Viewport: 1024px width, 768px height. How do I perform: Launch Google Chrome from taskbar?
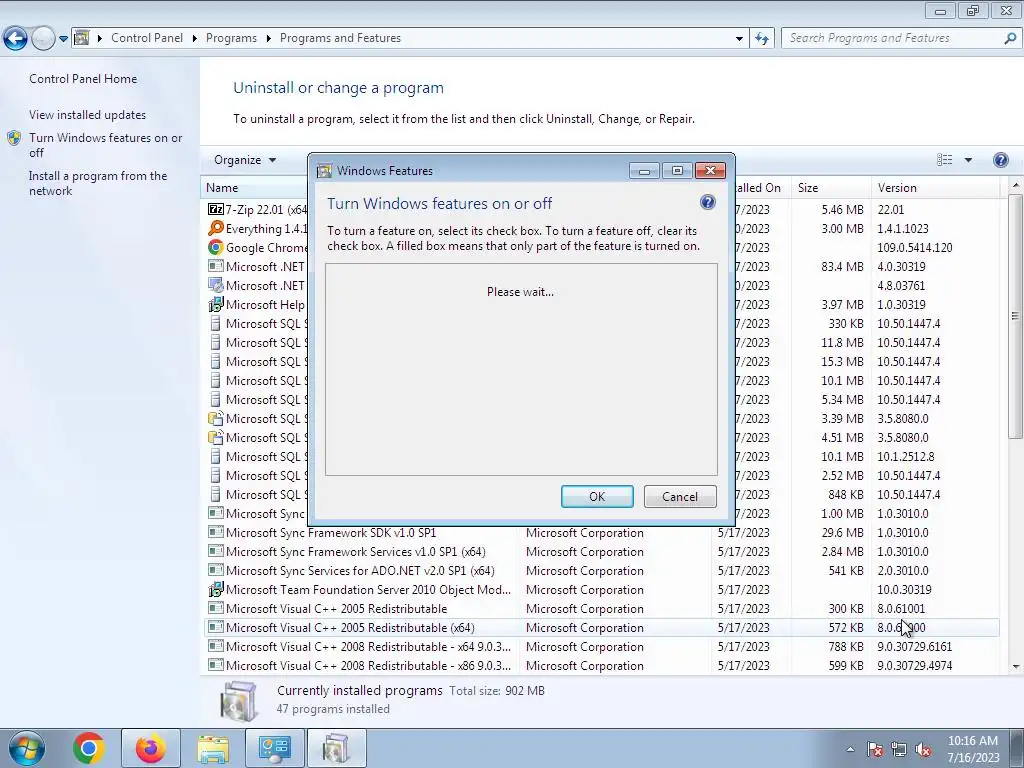(x=89, y=748)
